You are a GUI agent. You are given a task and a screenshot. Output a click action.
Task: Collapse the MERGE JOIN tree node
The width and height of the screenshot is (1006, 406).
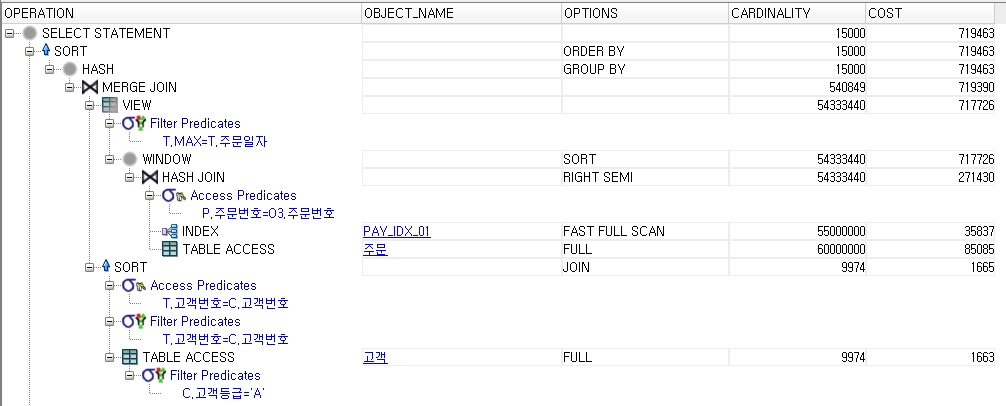69,87
